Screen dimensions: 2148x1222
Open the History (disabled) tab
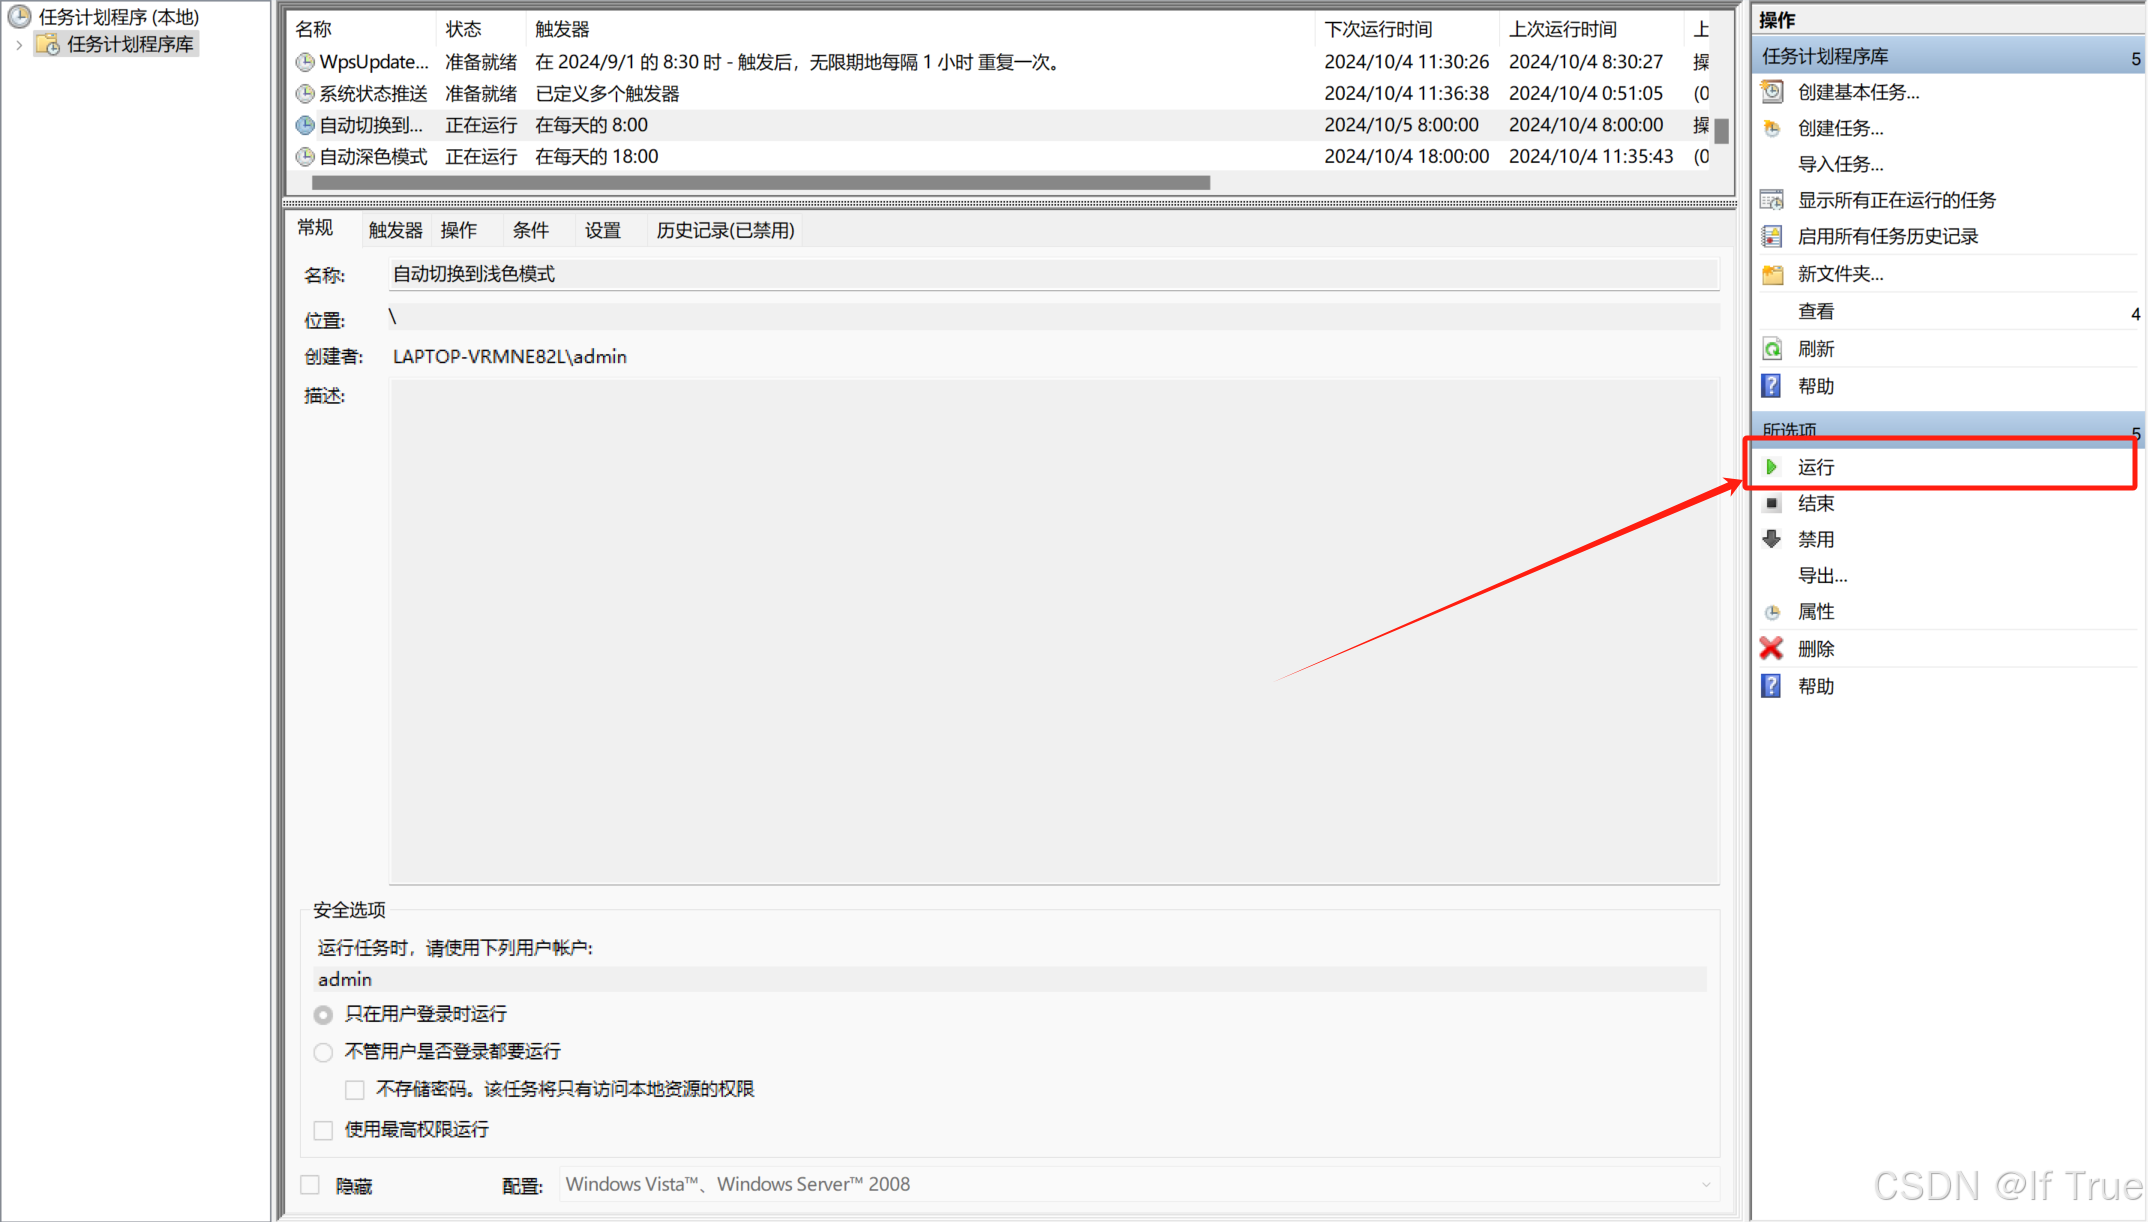[725, 230]
